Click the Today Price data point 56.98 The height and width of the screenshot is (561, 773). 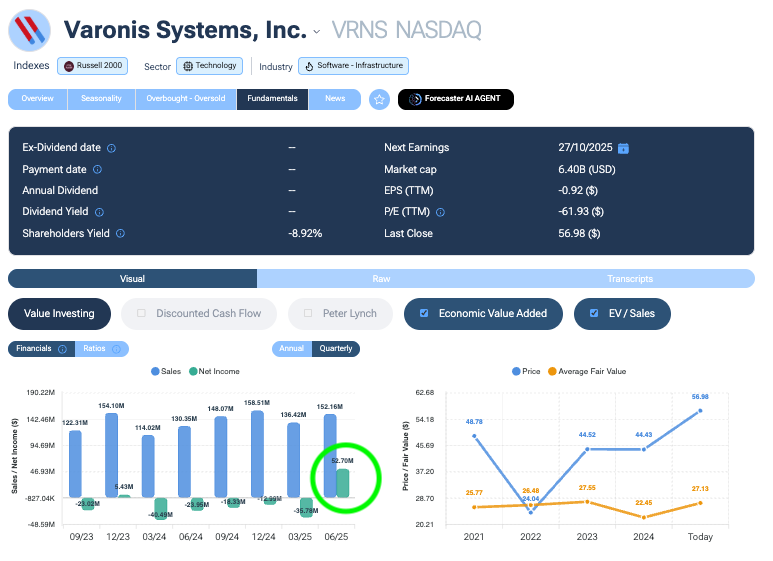coord(700,411)
